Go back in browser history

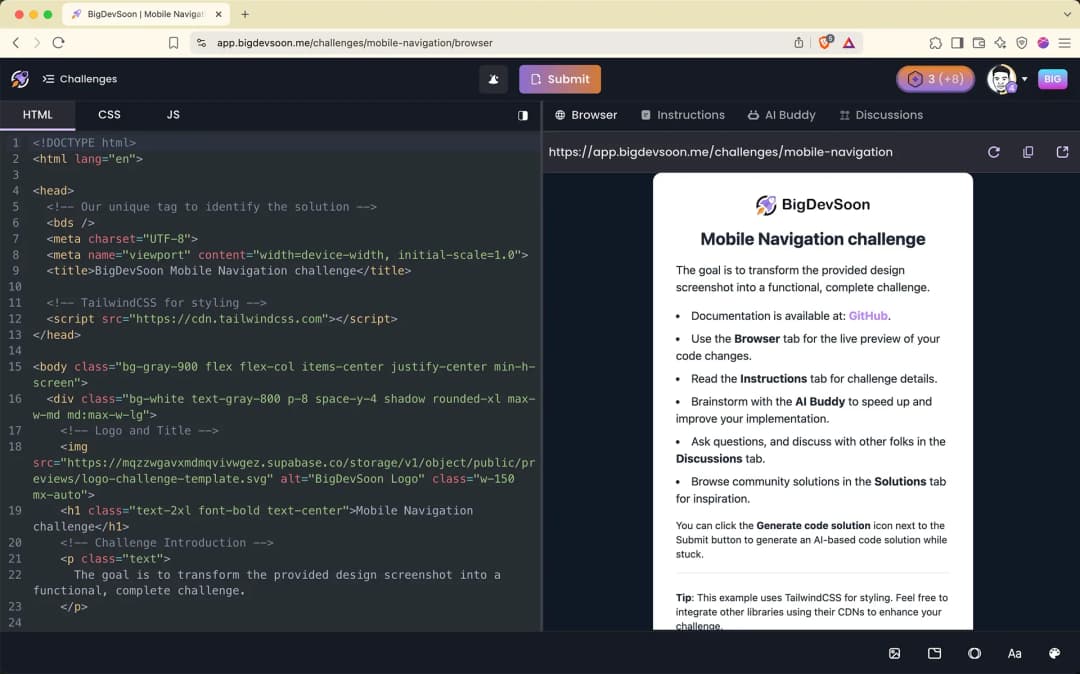click(16, 43)
